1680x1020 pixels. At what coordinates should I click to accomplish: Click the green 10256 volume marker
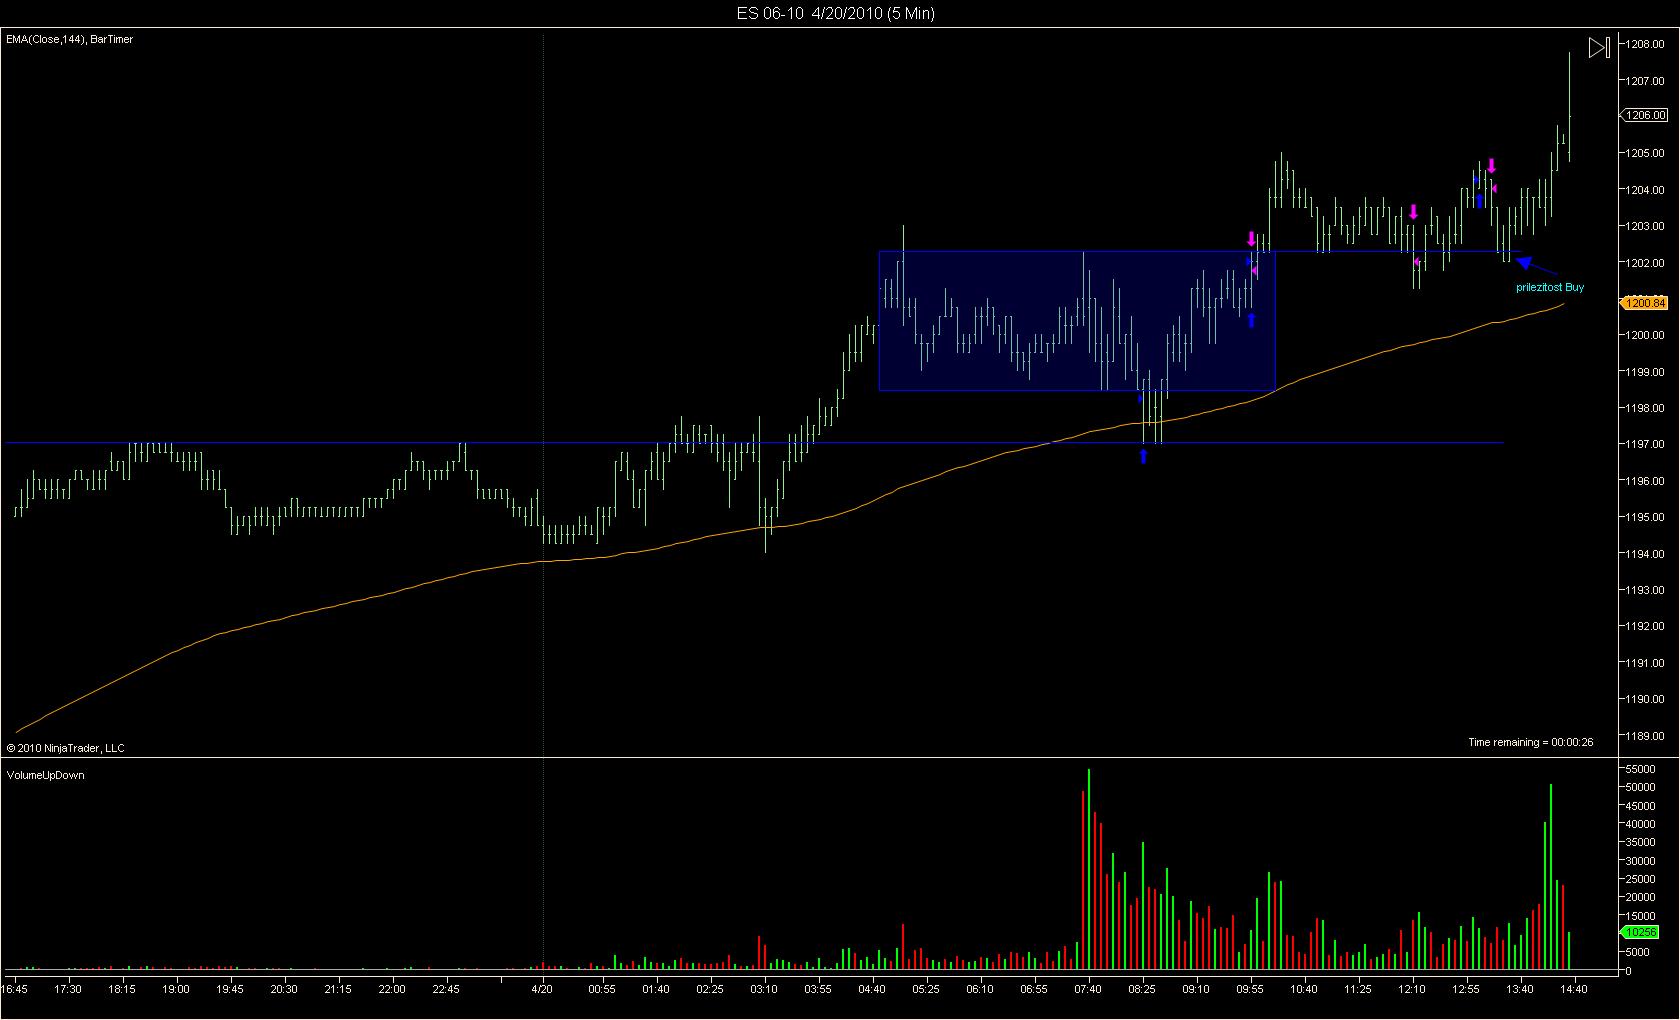click(x=1641, y=932)
